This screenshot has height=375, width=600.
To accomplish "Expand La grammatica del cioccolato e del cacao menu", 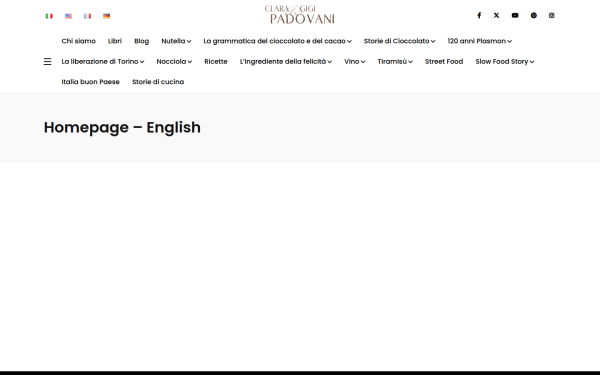I will coord(277,41).
